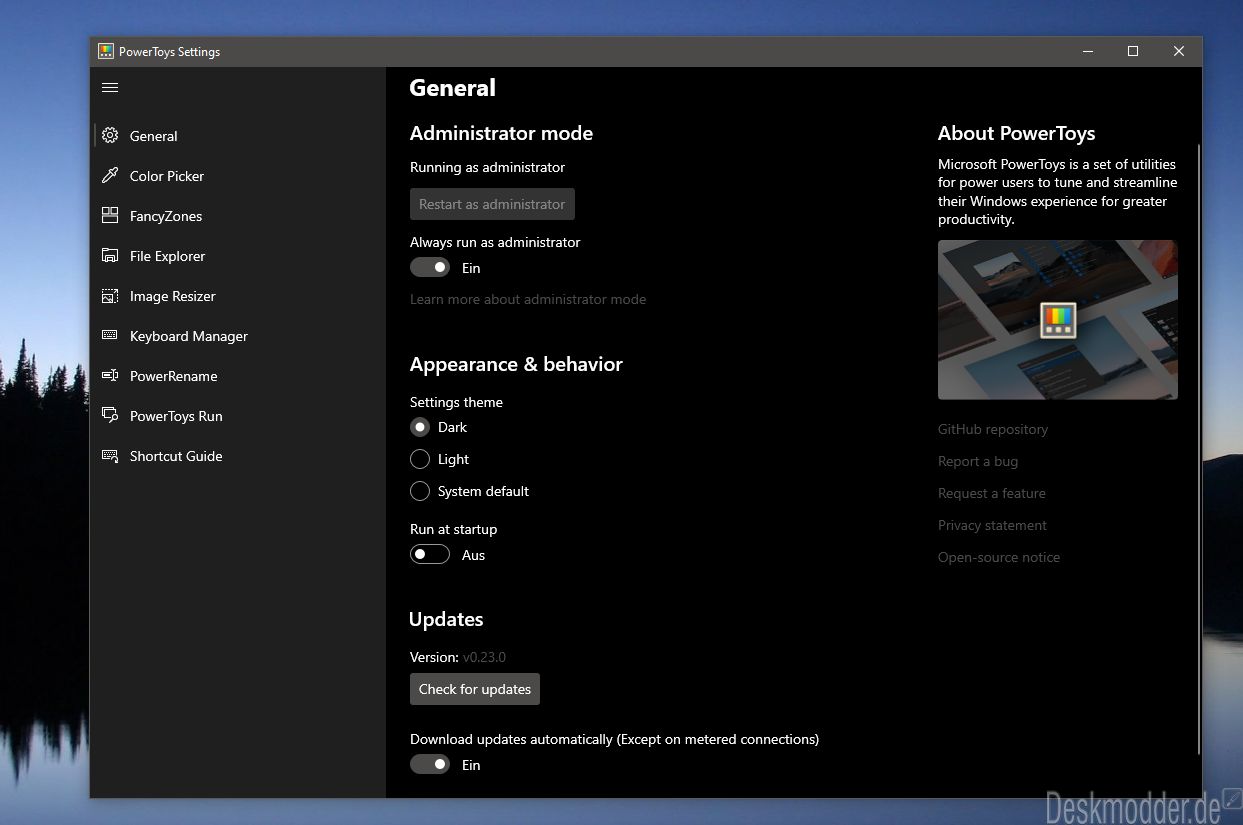Open the Privacy statement link
1243x825 pixels.
(x=992, y=525)
